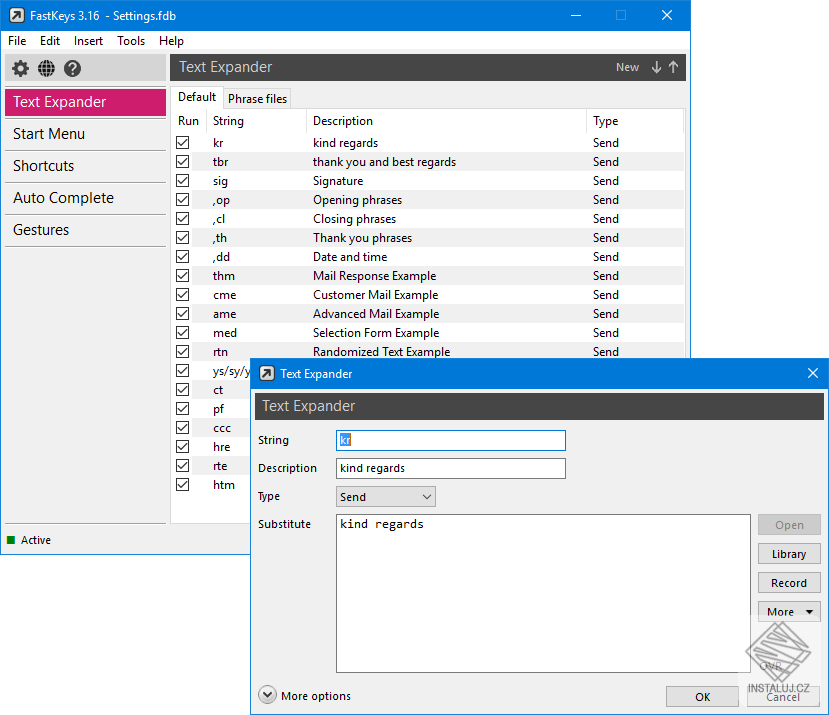Open the help question mark icon
The image size is (829, 715).
(72, 68)
